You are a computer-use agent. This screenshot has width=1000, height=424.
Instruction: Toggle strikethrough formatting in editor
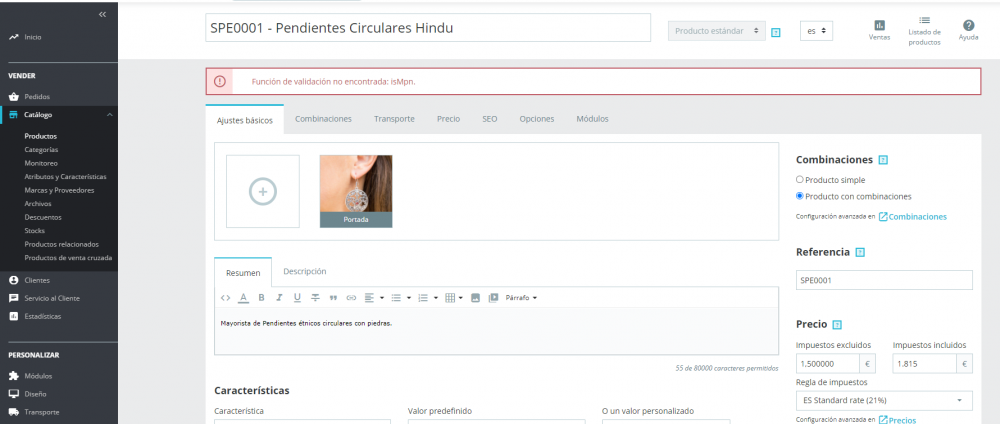coord(315,298)
